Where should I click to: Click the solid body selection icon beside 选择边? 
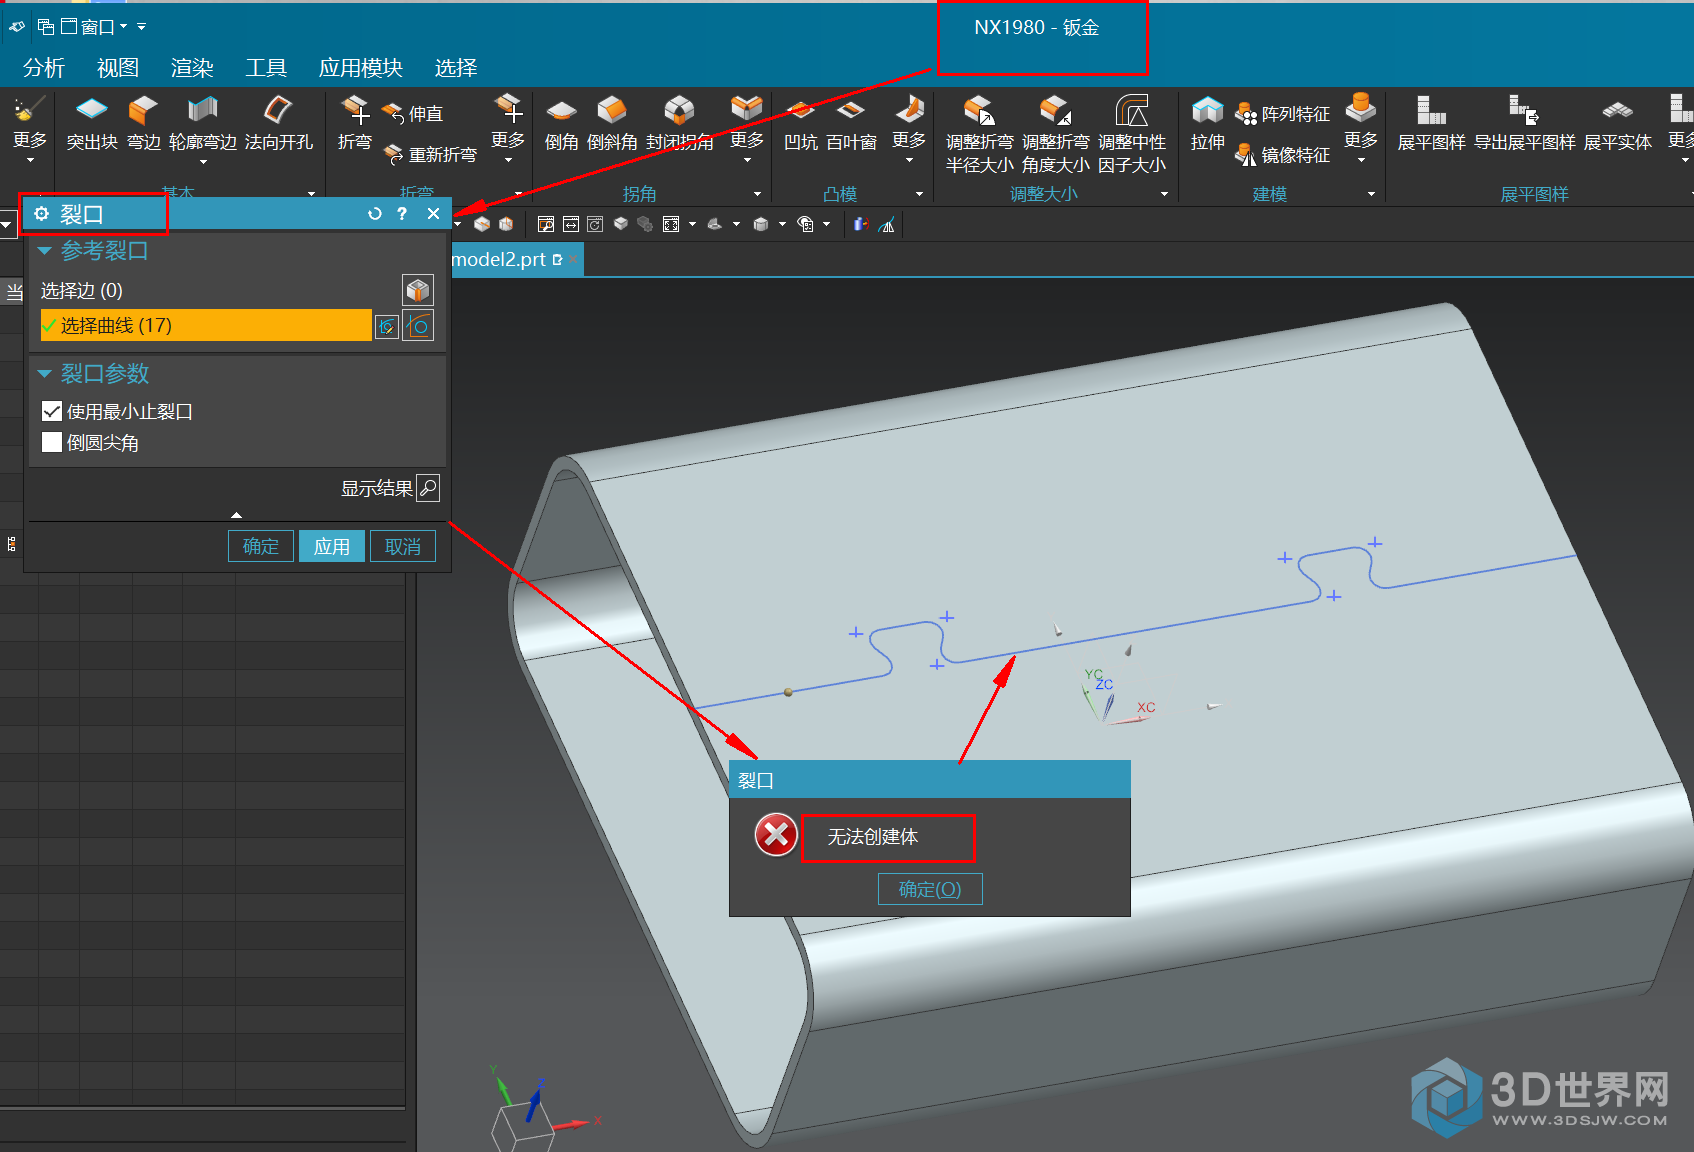click(x=417, y=290)
